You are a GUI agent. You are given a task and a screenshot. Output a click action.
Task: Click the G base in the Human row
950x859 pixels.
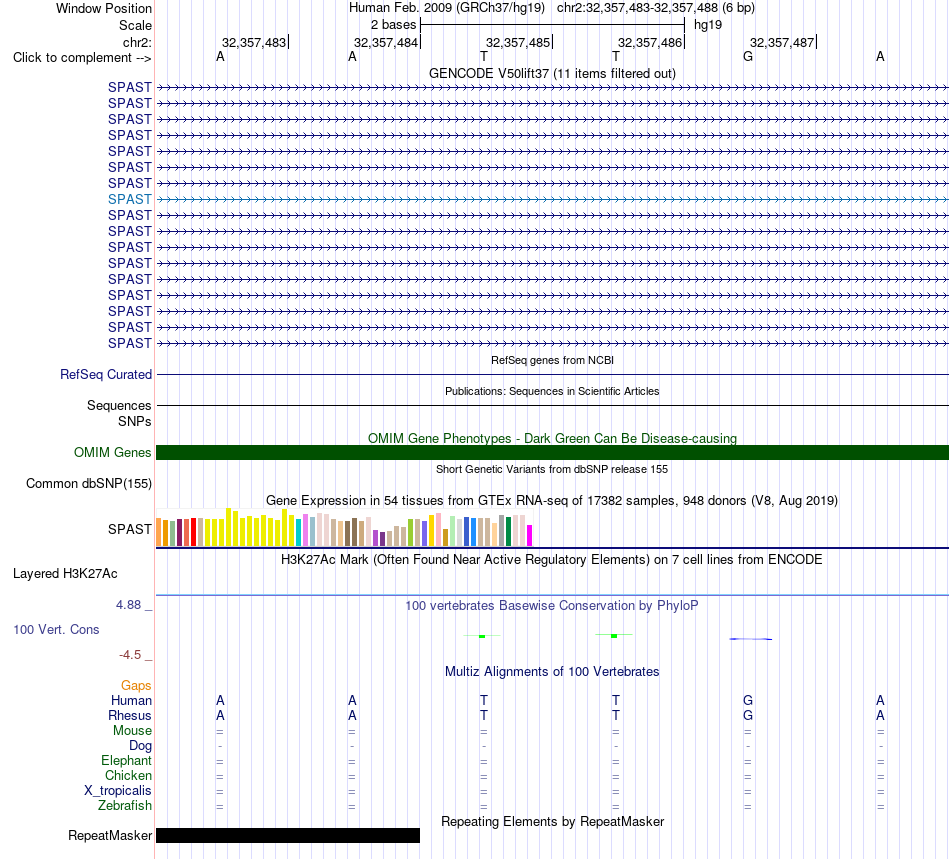tap(748, 700)
